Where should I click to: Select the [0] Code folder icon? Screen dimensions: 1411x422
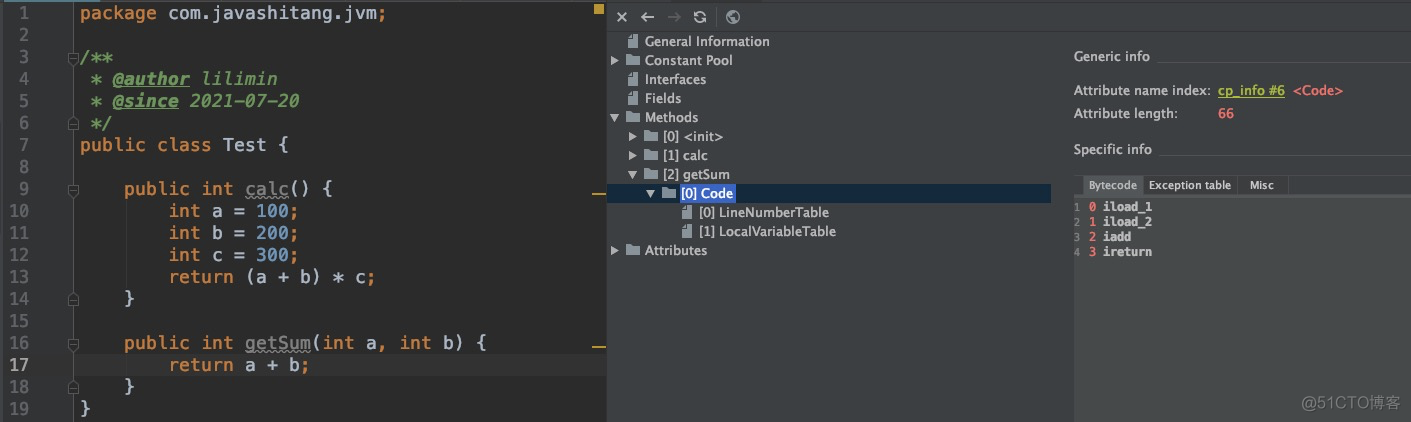(x=668, y=193)
